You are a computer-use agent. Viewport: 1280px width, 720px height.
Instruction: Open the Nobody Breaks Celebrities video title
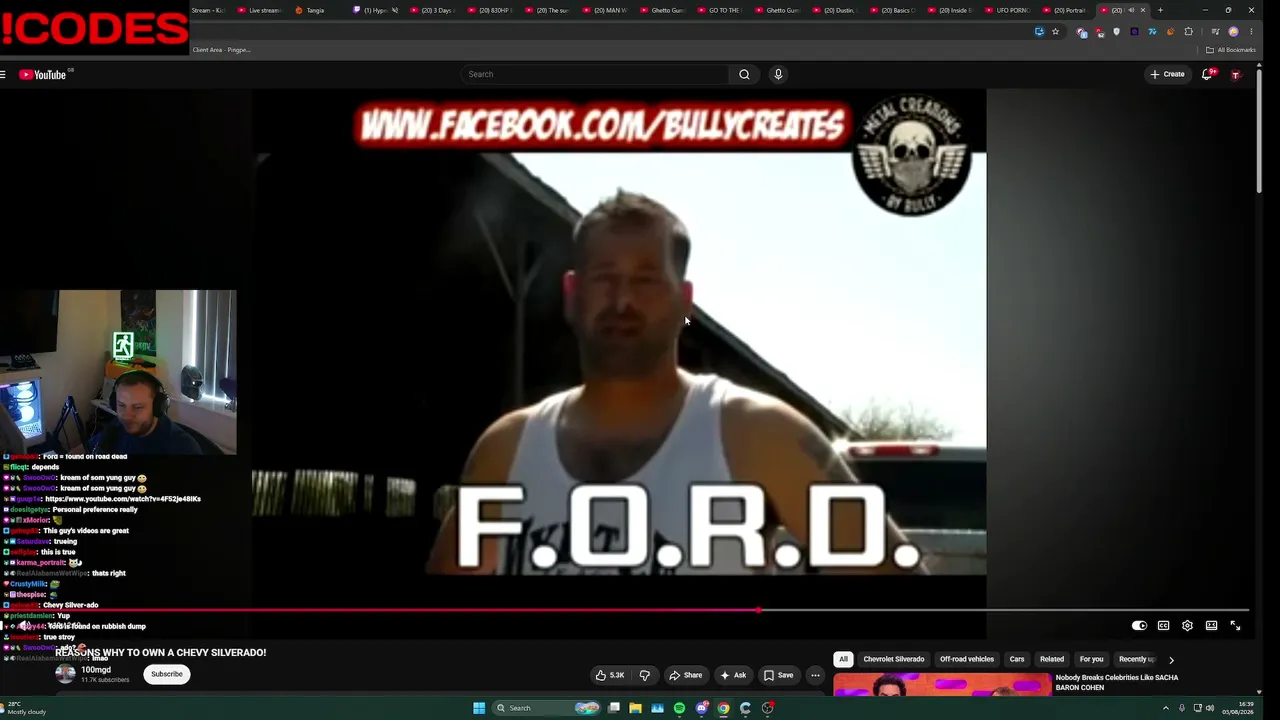point(1117,682)
